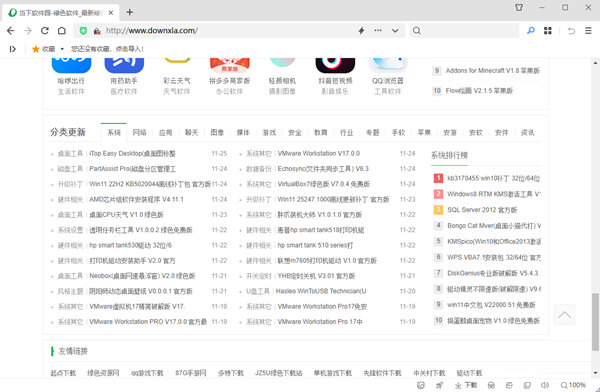
Task: Click the green security shield icon
Action: pyautogui.click(x=83, y=31)
